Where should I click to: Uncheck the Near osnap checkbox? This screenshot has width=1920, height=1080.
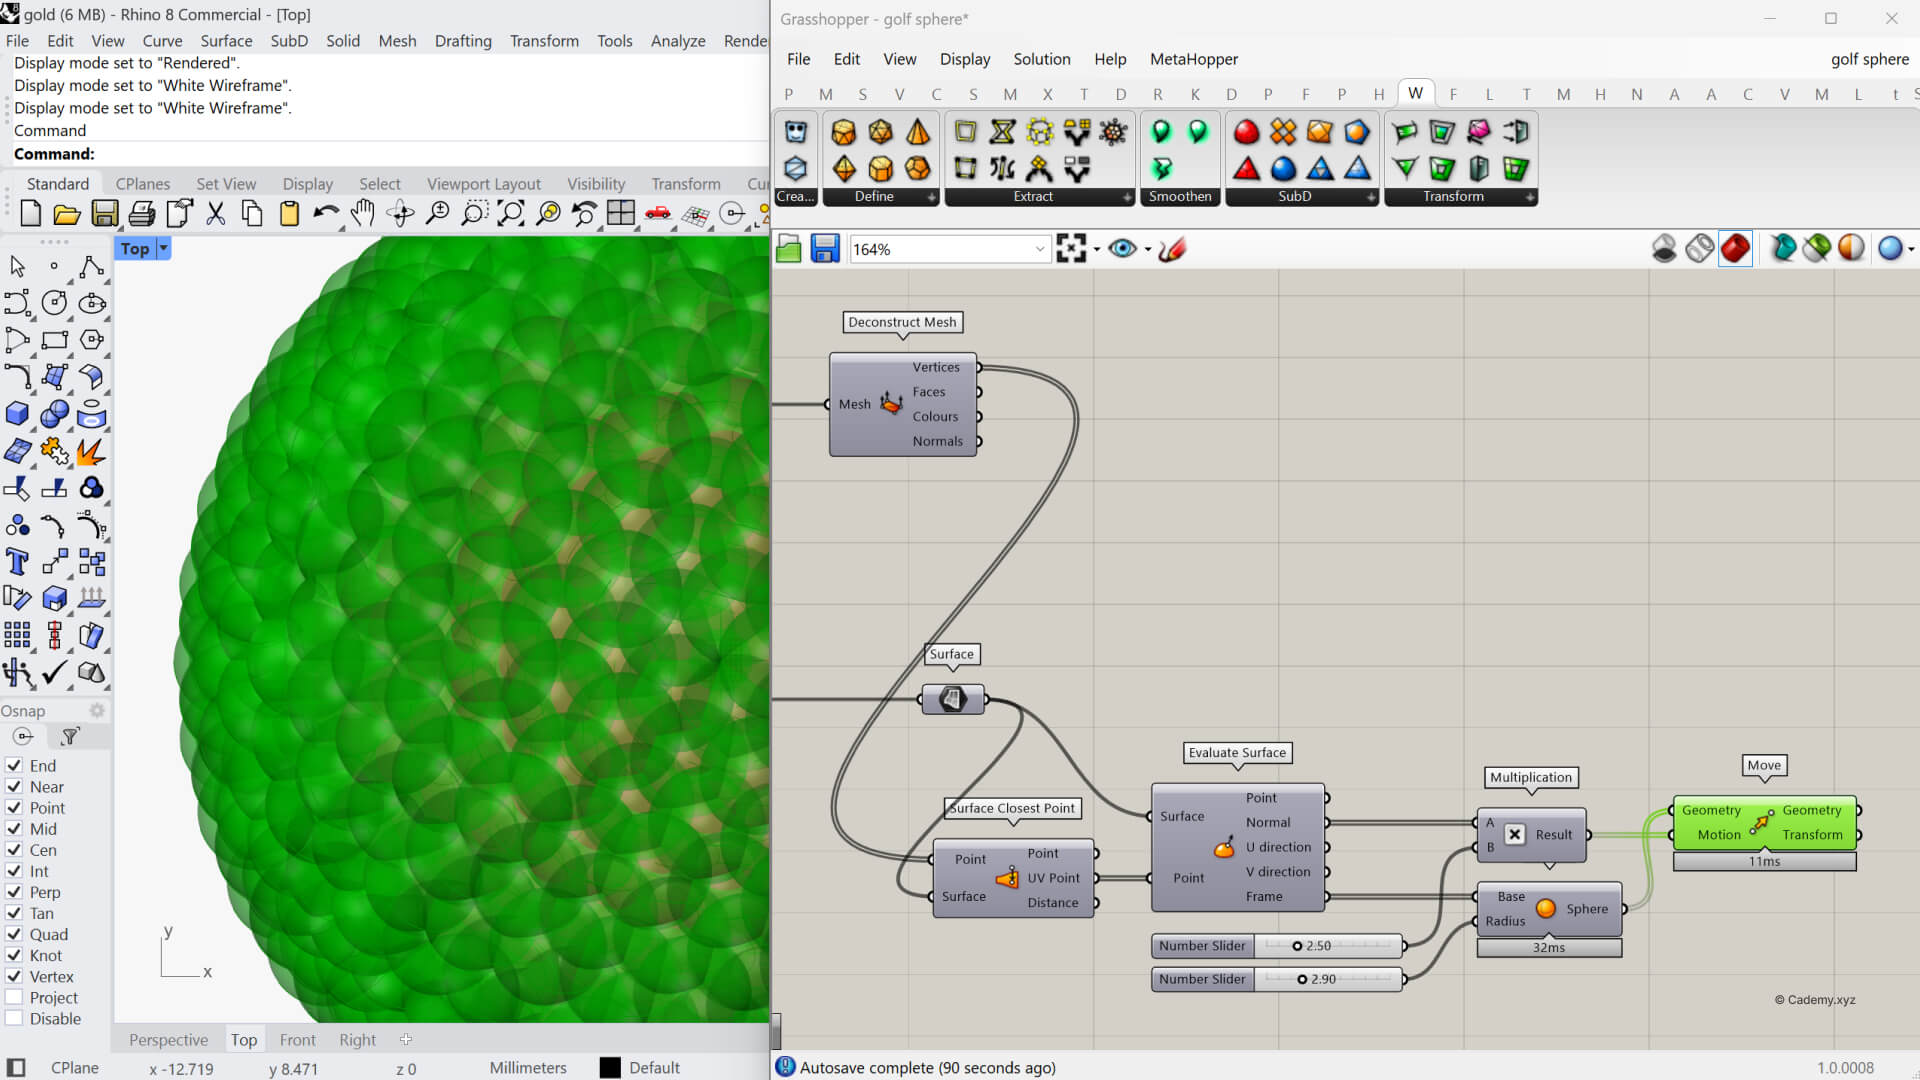(14, 787)
